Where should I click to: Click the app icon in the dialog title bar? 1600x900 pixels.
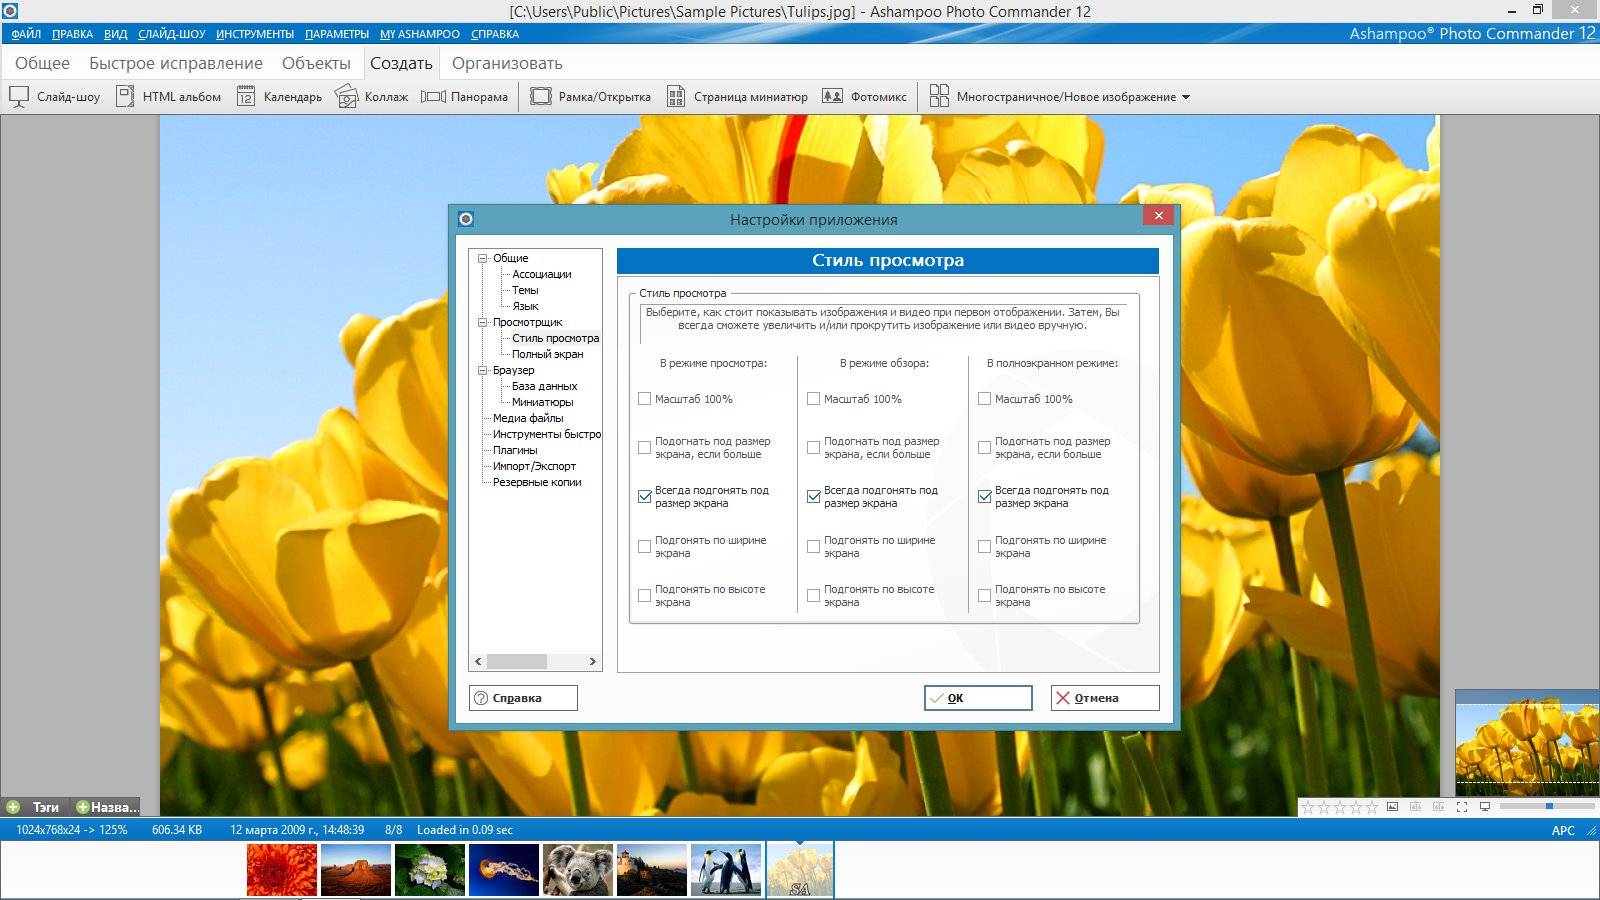466,219
